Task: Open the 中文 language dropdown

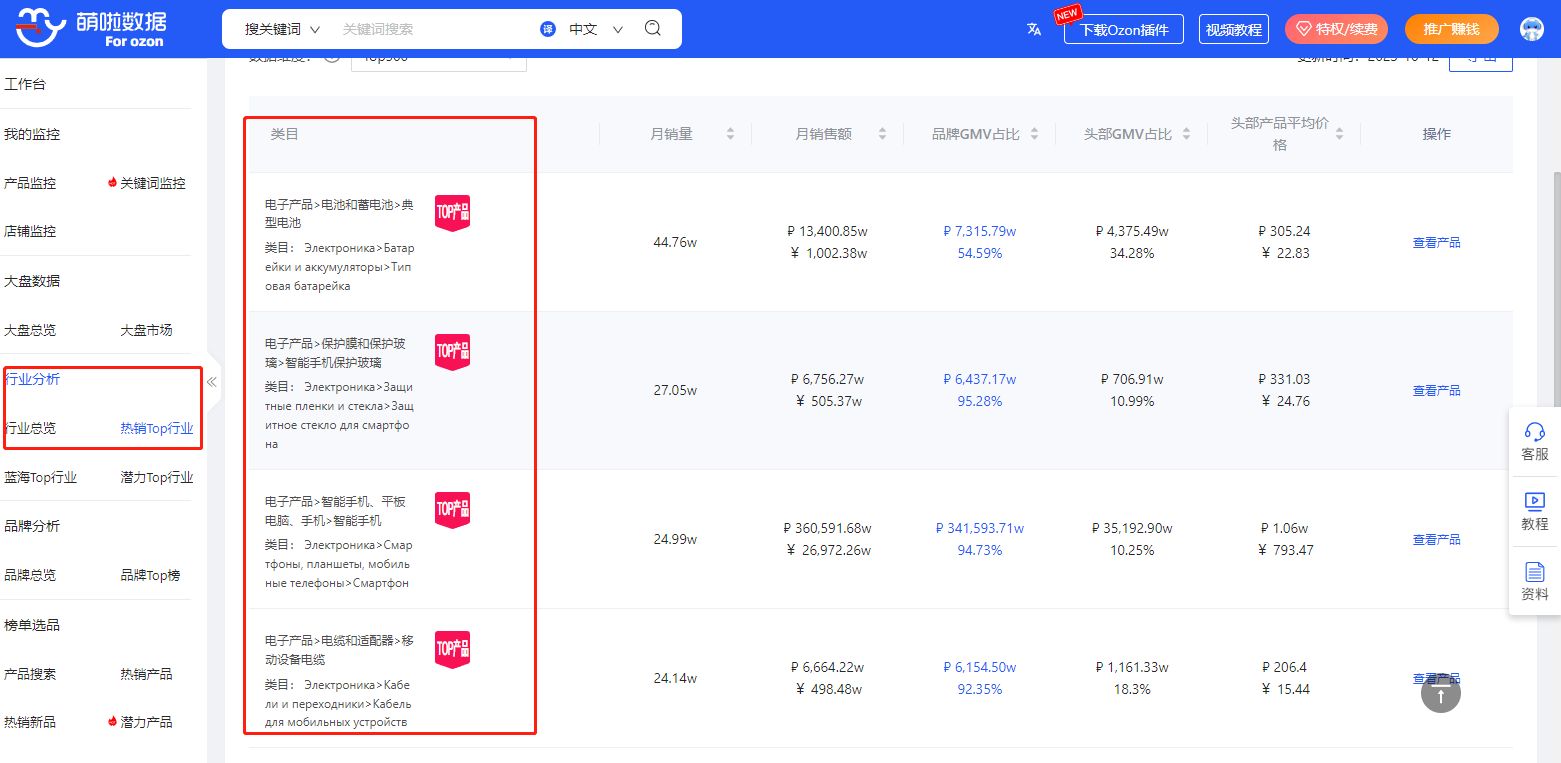Action: click(x=595, y=29)
